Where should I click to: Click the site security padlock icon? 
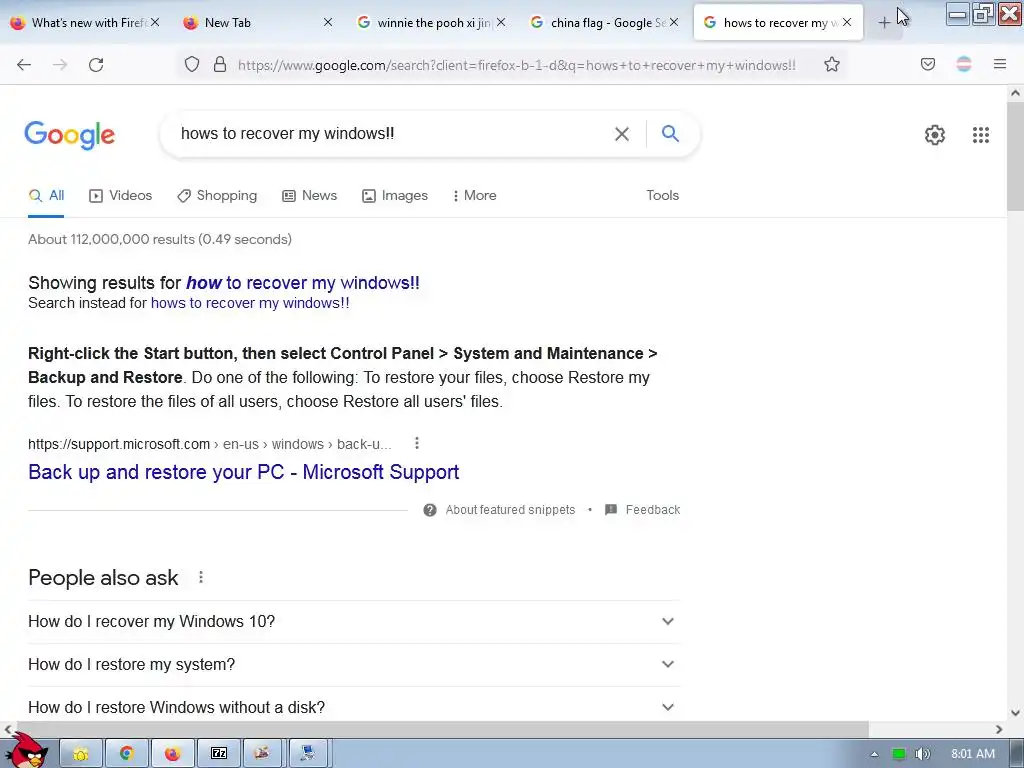[x=220, y=64]
